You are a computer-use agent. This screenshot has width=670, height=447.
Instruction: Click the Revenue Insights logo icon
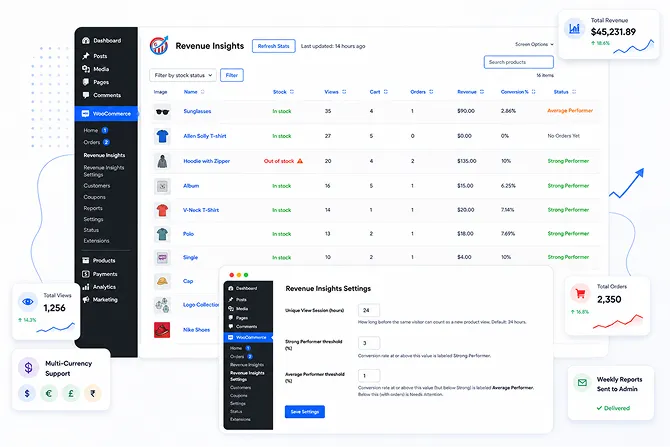(159, 45)
